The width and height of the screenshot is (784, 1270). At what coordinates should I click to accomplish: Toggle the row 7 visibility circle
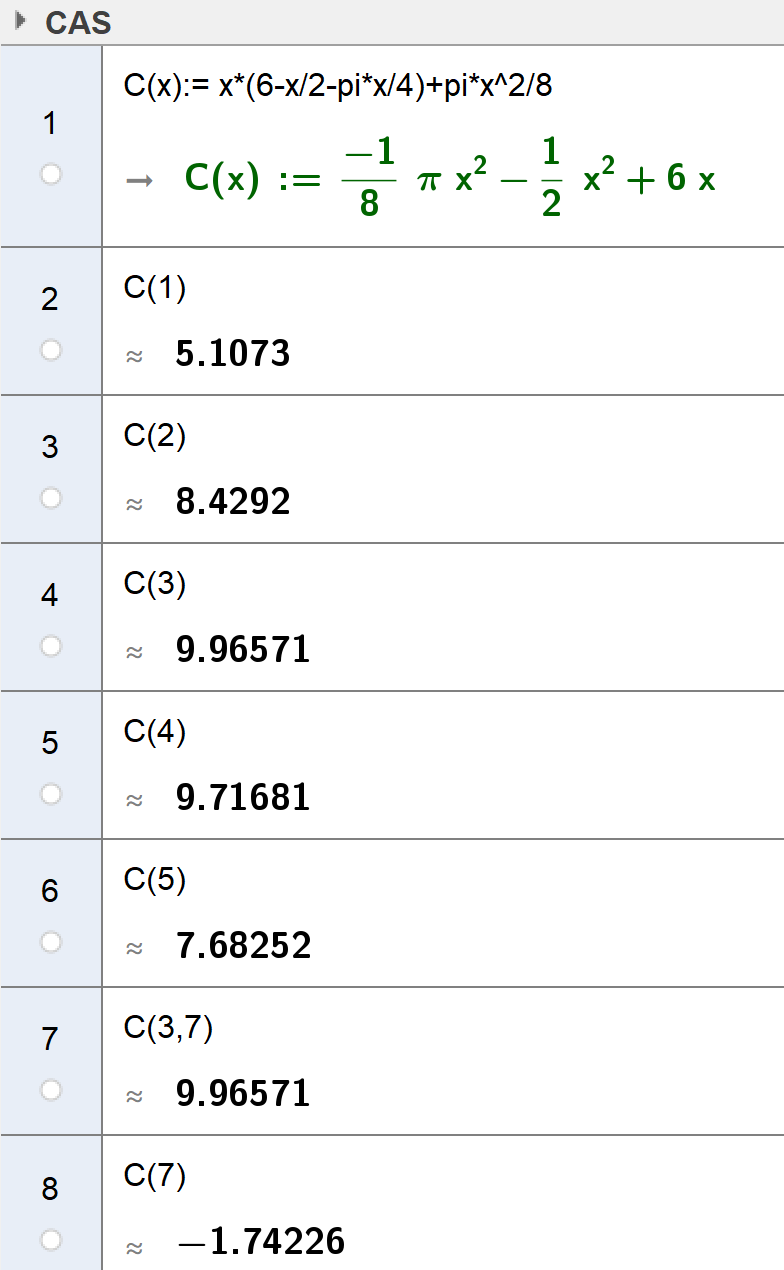[51, 1090]
